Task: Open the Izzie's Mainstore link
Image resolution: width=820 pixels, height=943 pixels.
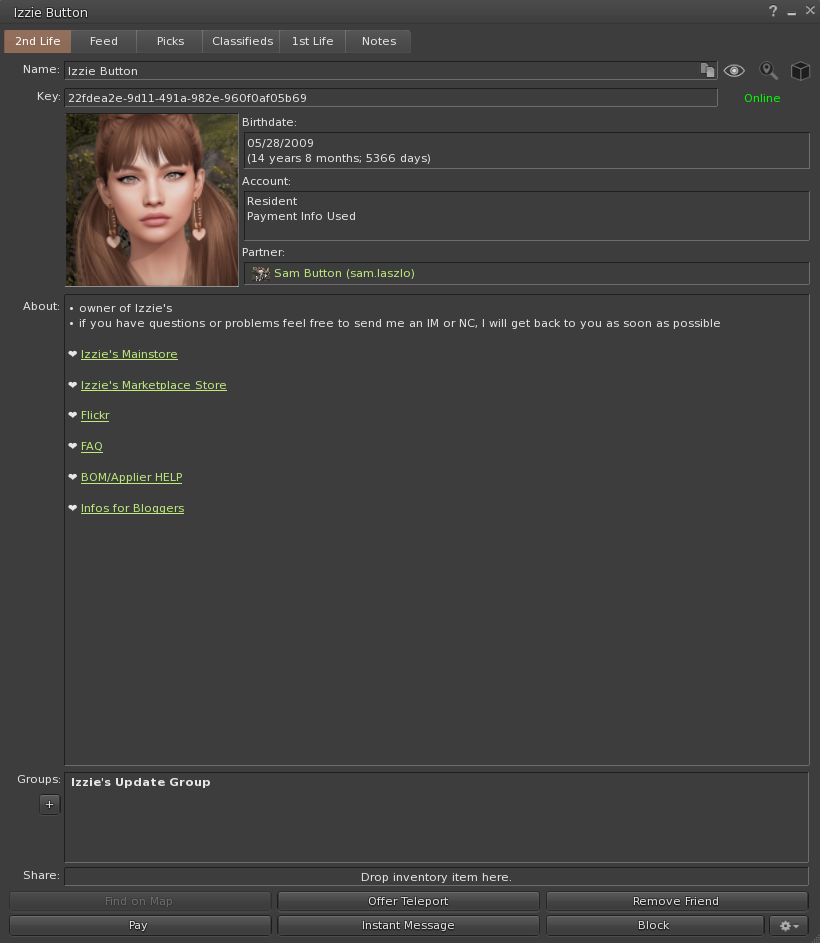Action: click(129, 354)
